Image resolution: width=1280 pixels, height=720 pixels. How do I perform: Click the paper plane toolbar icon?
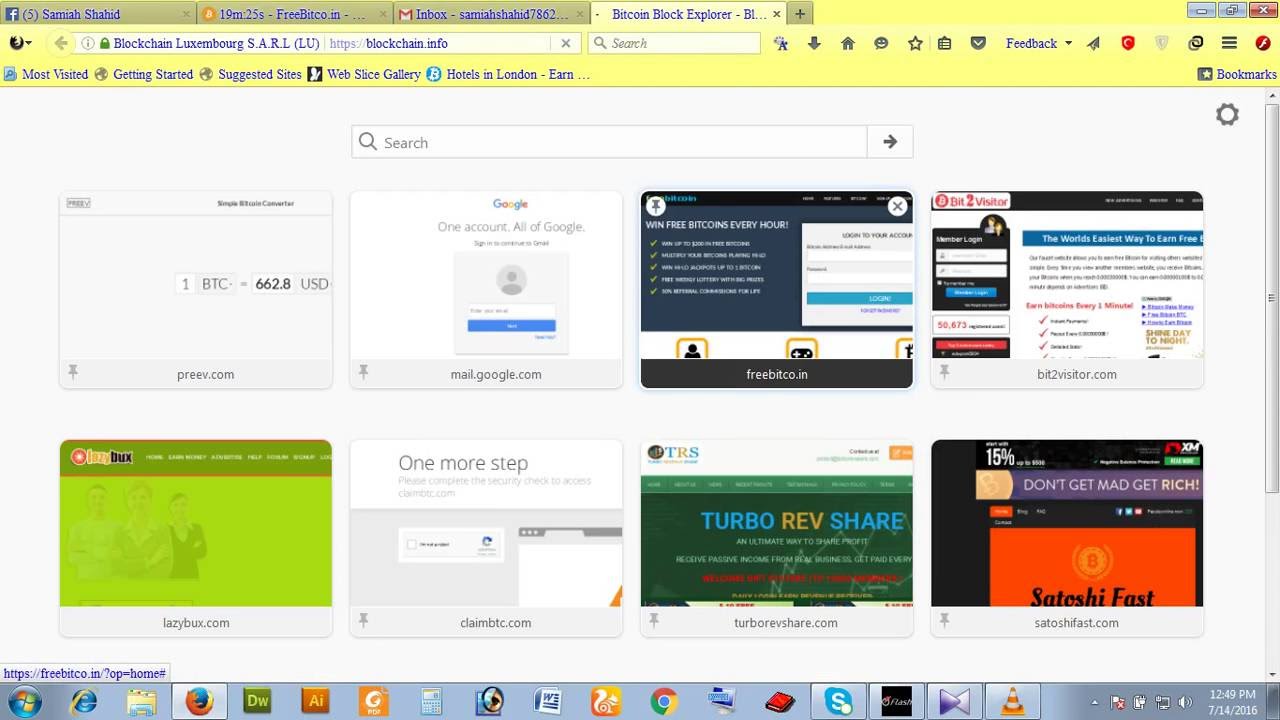pyautogui.click(x=1094, y=43)
